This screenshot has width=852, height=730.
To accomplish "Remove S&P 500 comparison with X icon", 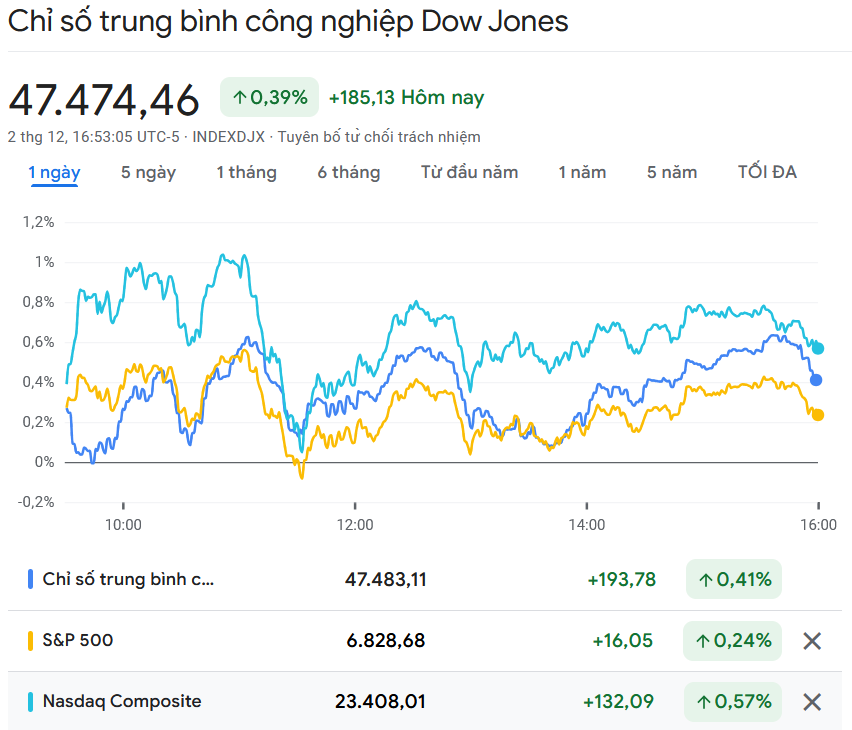I will coord(812,641).
